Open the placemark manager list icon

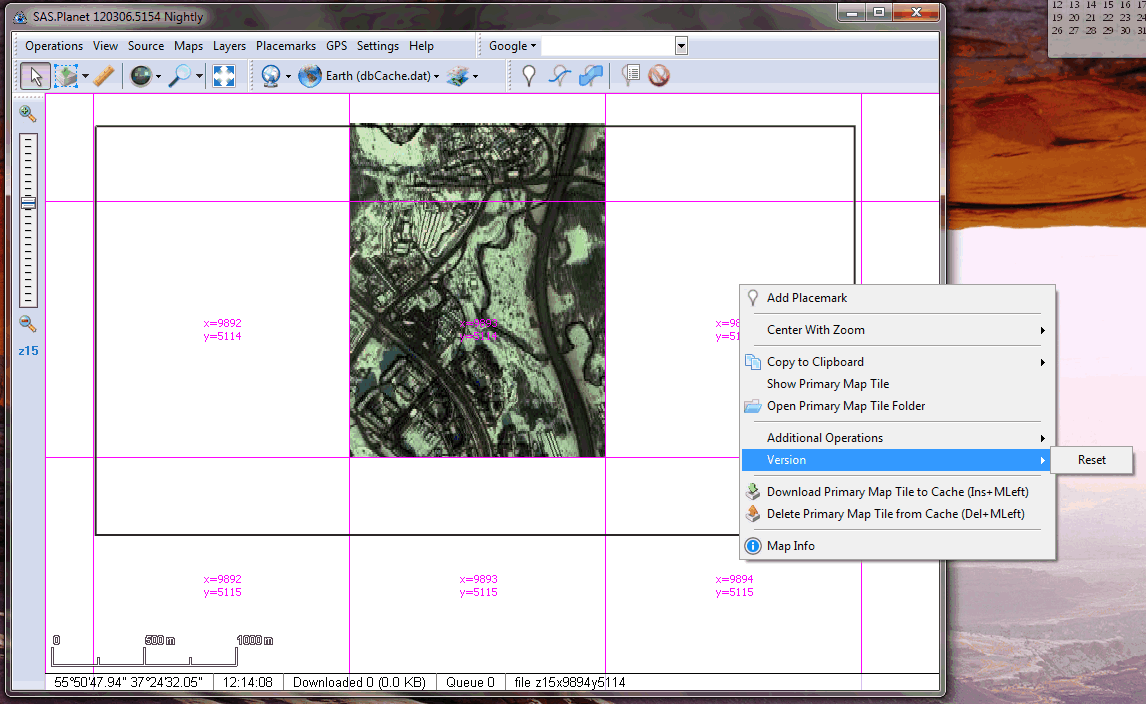(630, 76)
